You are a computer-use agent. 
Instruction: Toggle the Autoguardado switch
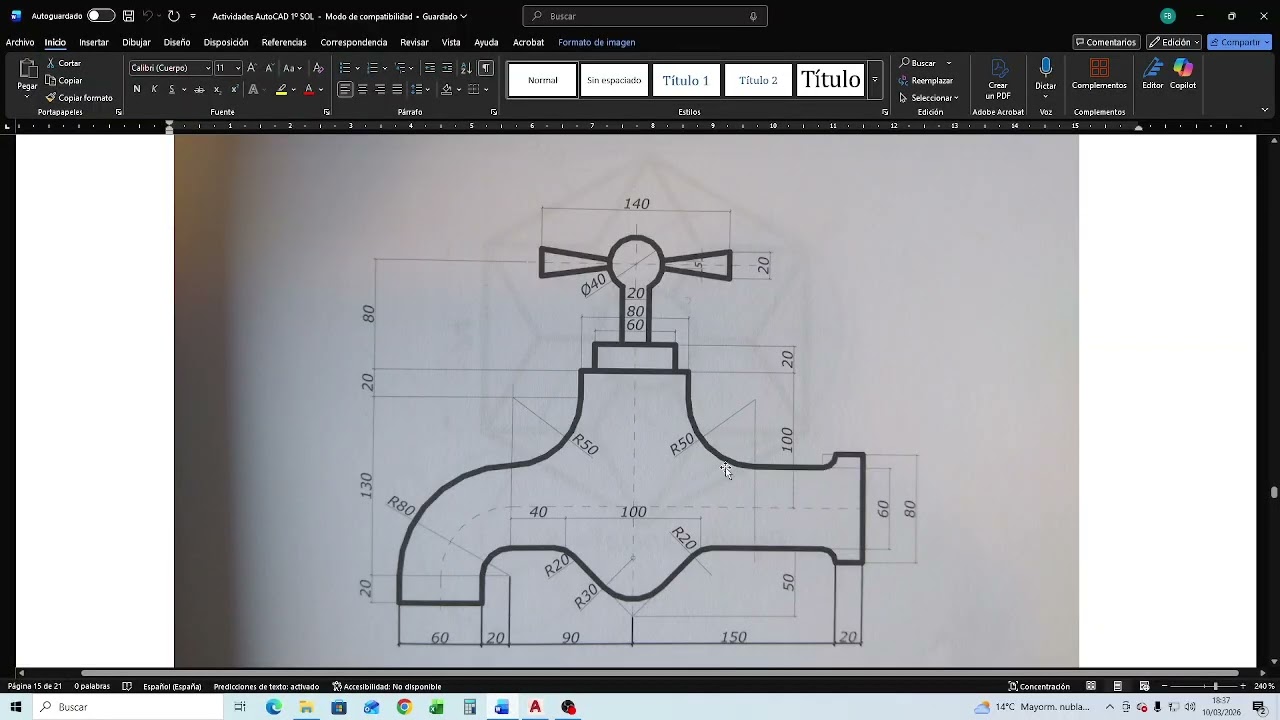[100, 16]
